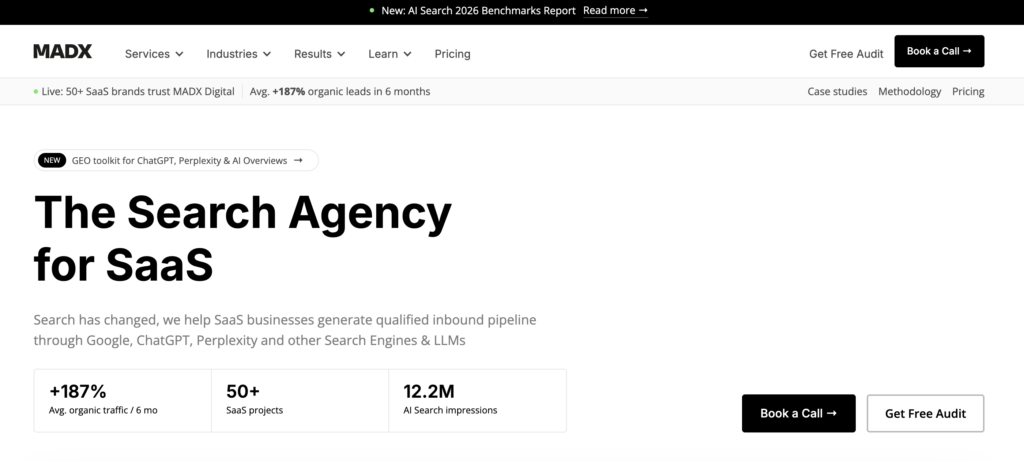Click the hero Book a Call button
Viewport: 1024px width, 461px height.
click(x=798, y=413)
